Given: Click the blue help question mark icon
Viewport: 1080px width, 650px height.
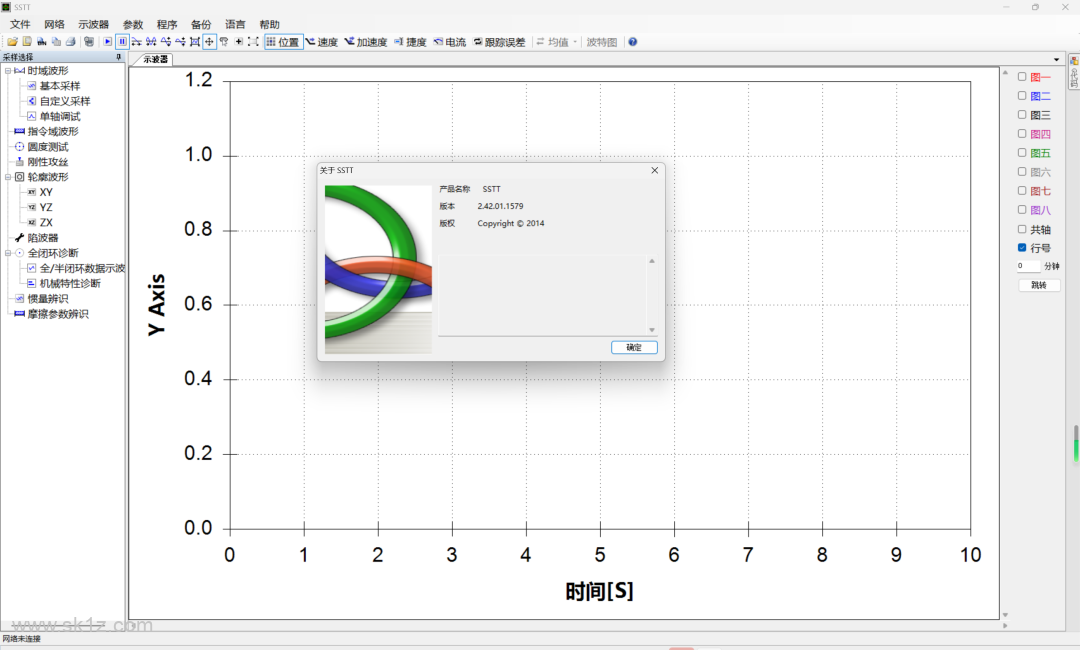Looking at the screenshot, I should point(632,42).
